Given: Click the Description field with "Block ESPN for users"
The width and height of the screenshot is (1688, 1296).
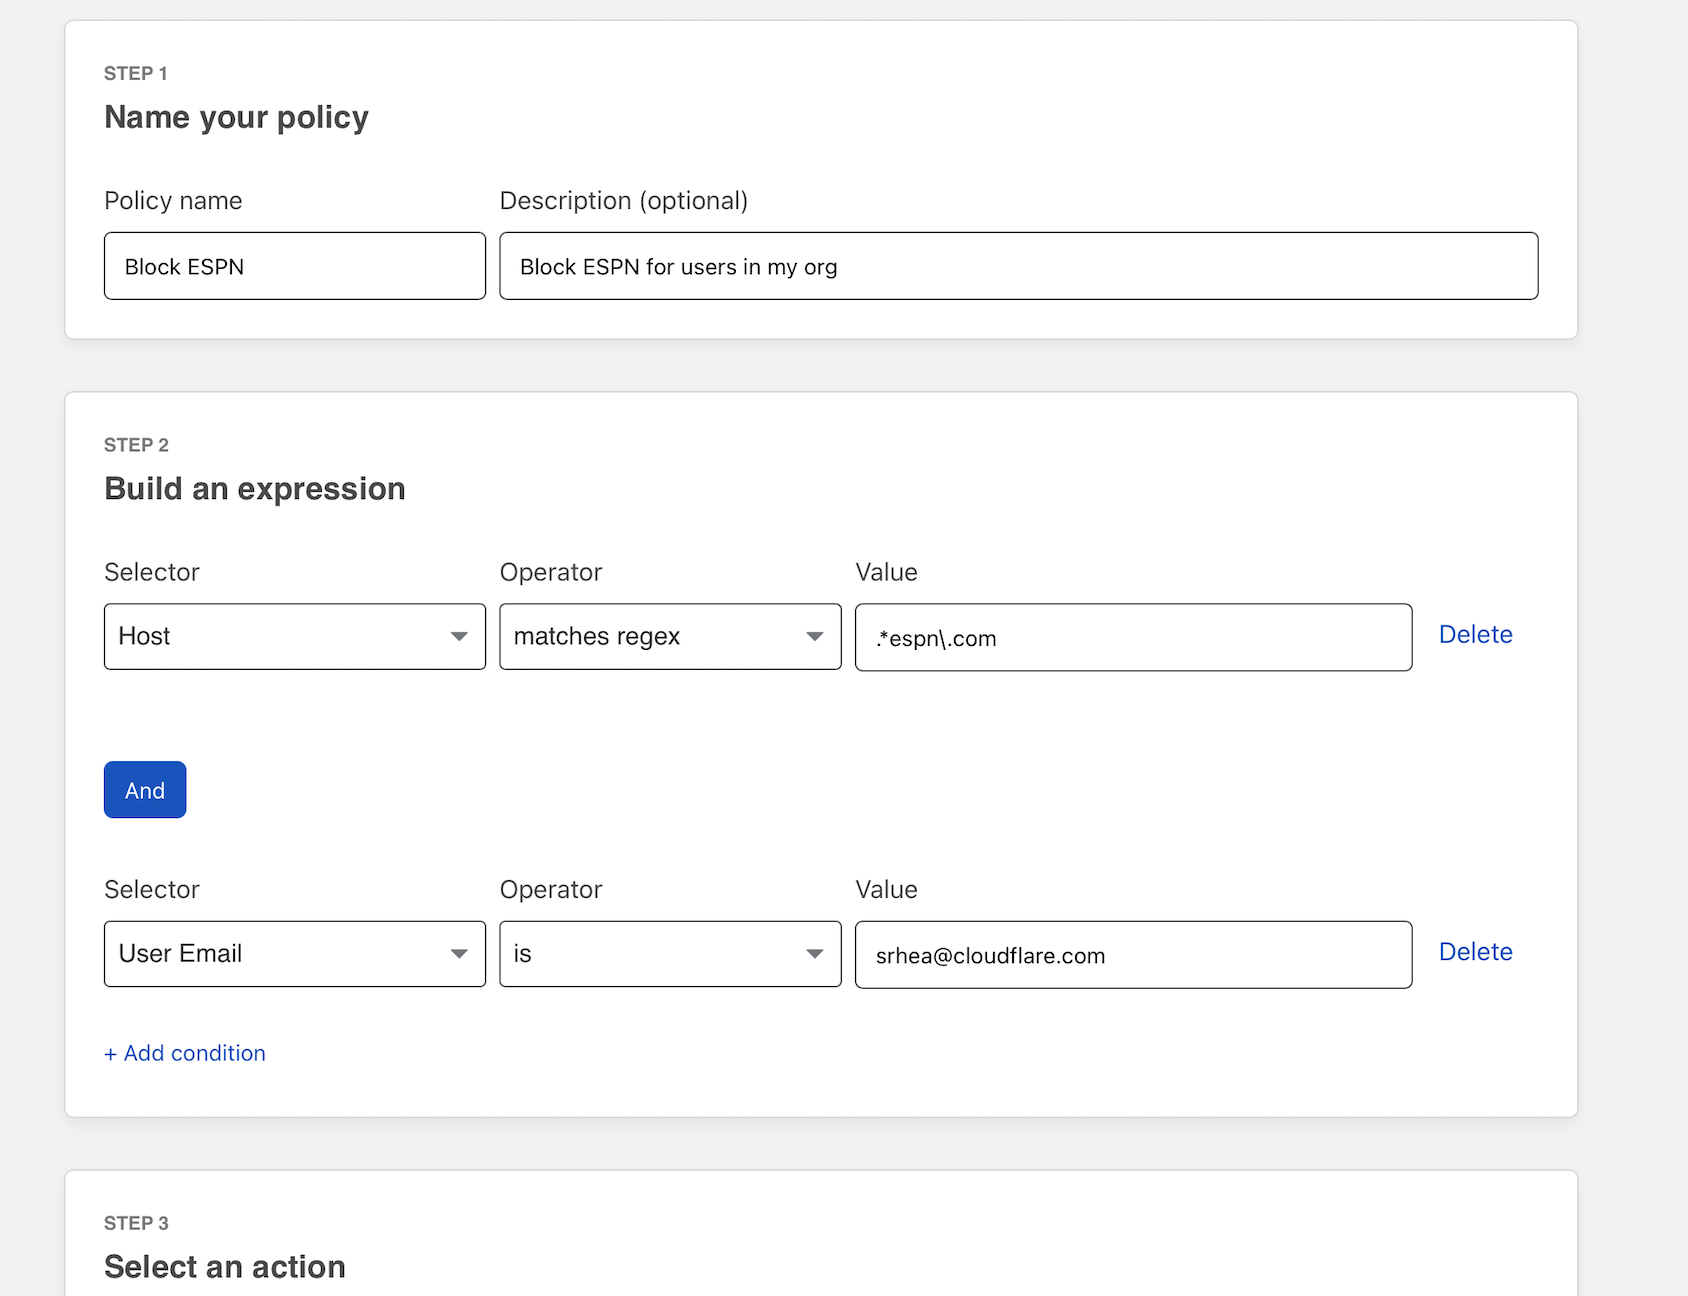Looking at the screenshot, I should point(1018,265).
